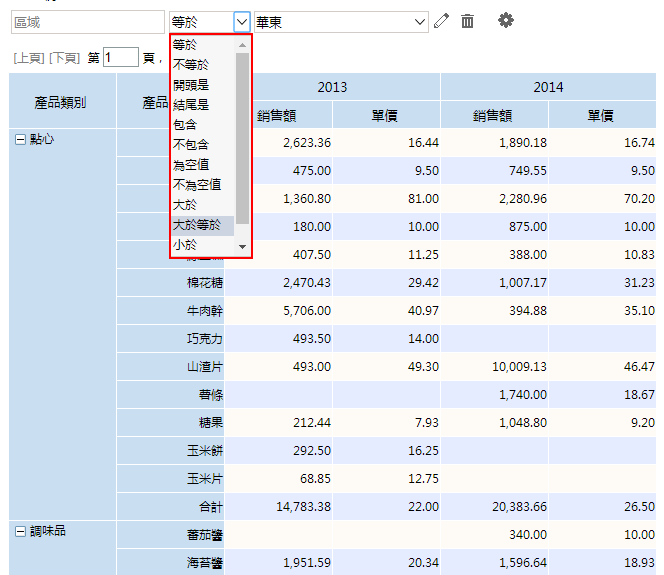Click the trash delete filter icon

pos(467,21)
